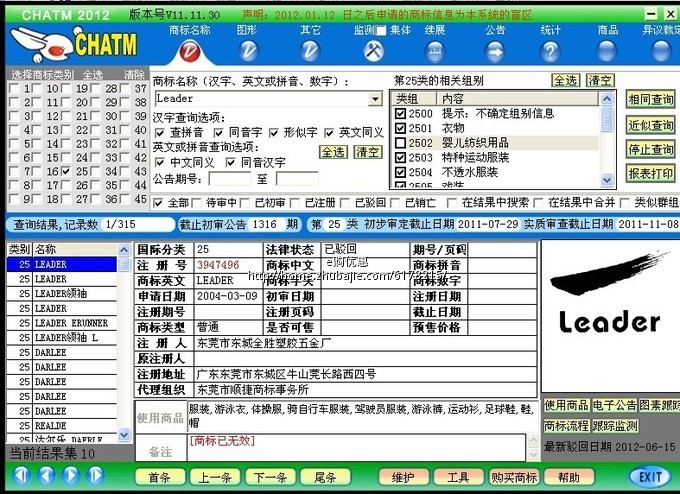
Task: Toggle 形似字 checkbox
Action: click(x=273, y=132)
